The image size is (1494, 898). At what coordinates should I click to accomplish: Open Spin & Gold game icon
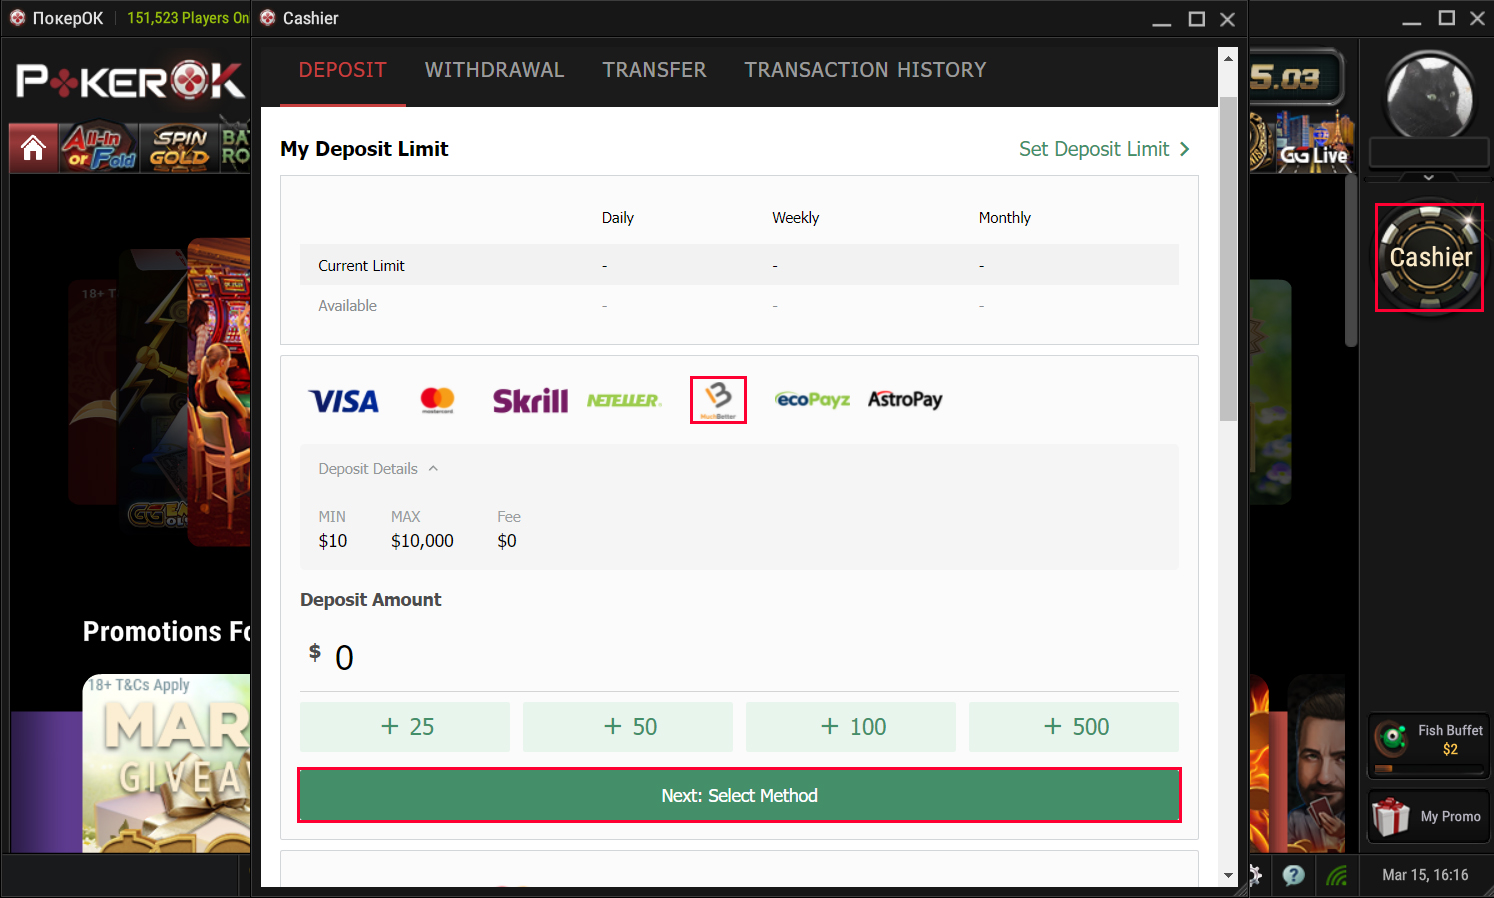click(179, 148)
